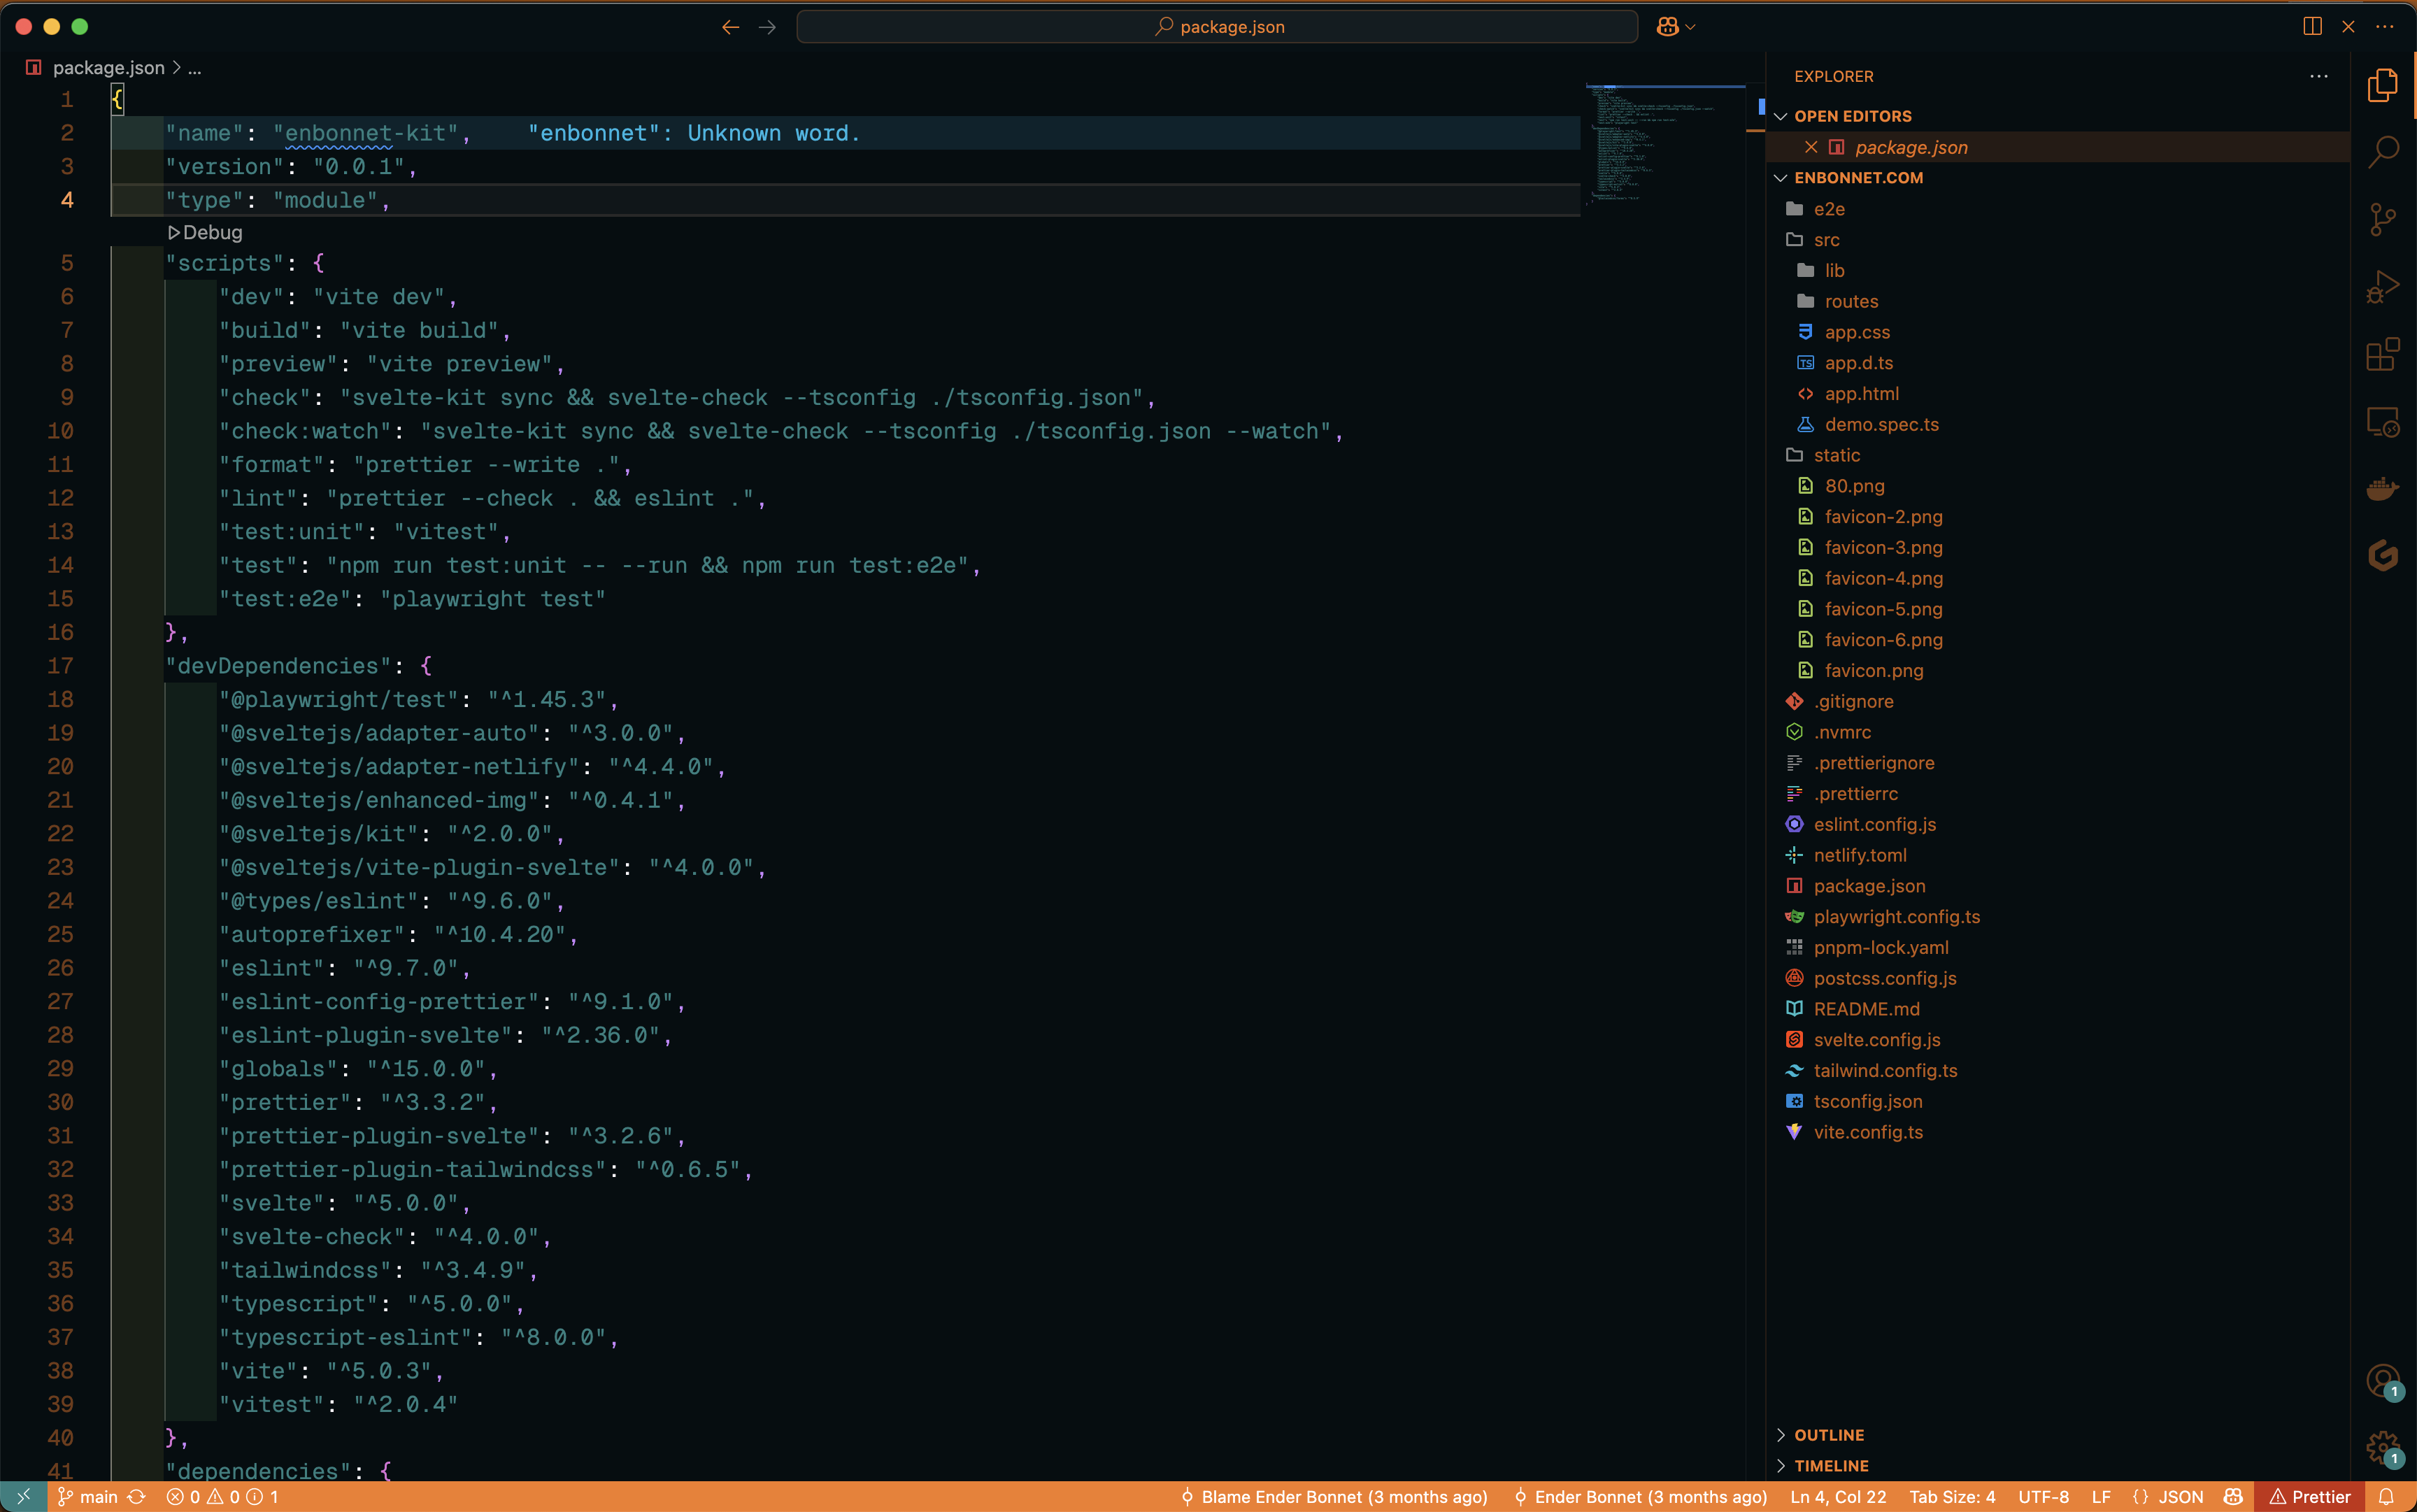
Task: Split the editor right
Action: 2312,27
